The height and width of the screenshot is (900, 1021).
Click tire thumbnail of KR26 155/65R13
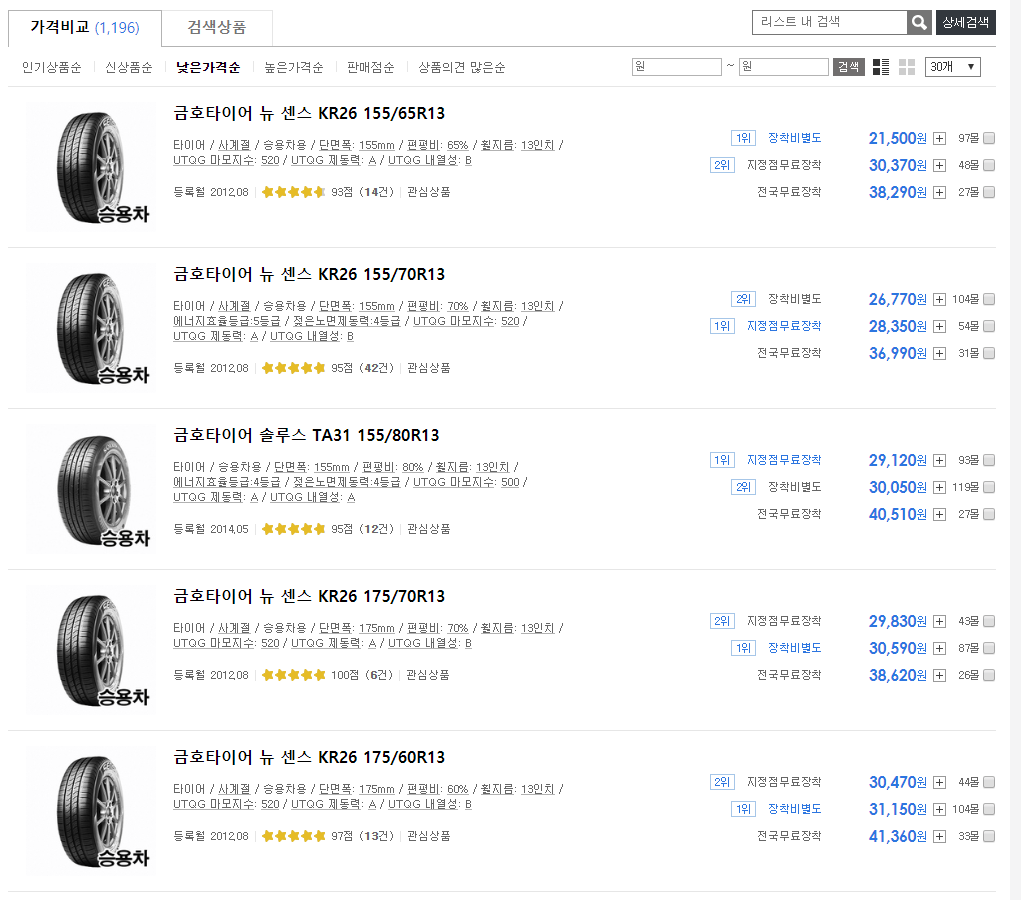click(91, 167)
